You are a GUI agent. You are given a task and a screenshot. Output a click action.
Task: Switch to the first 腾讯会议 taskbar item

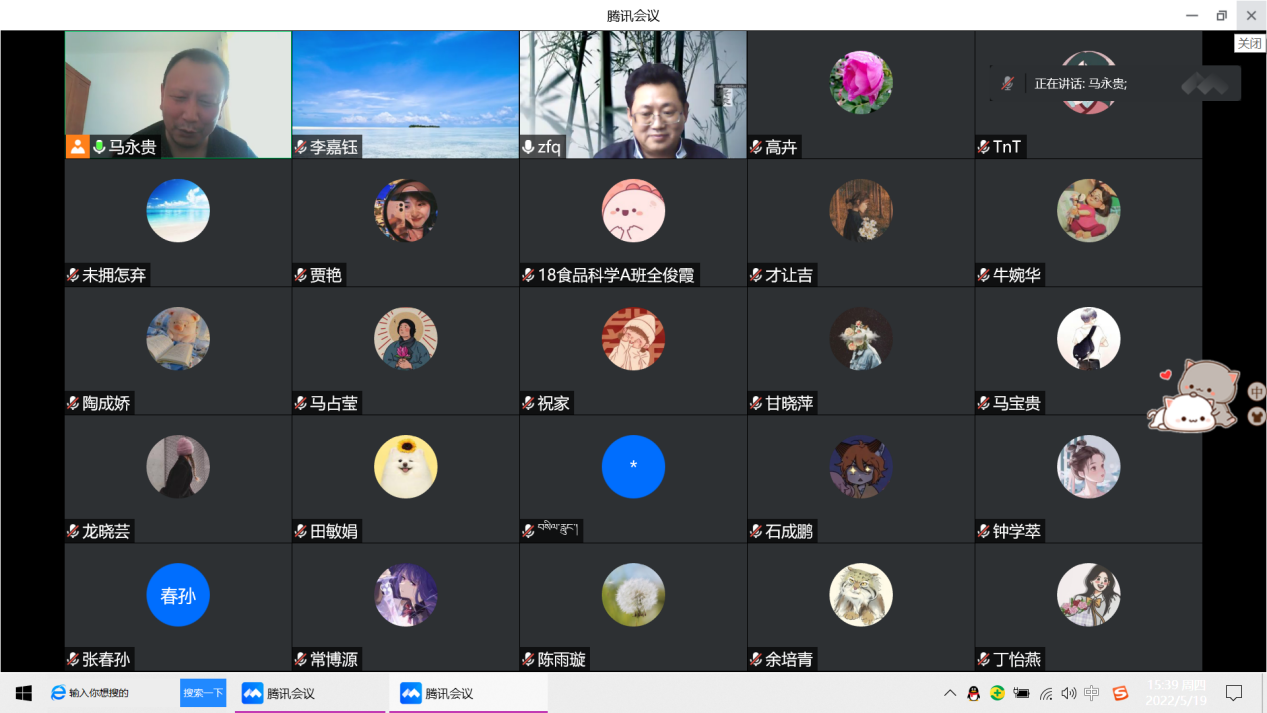pyautogui.click(x=310, y=693)
